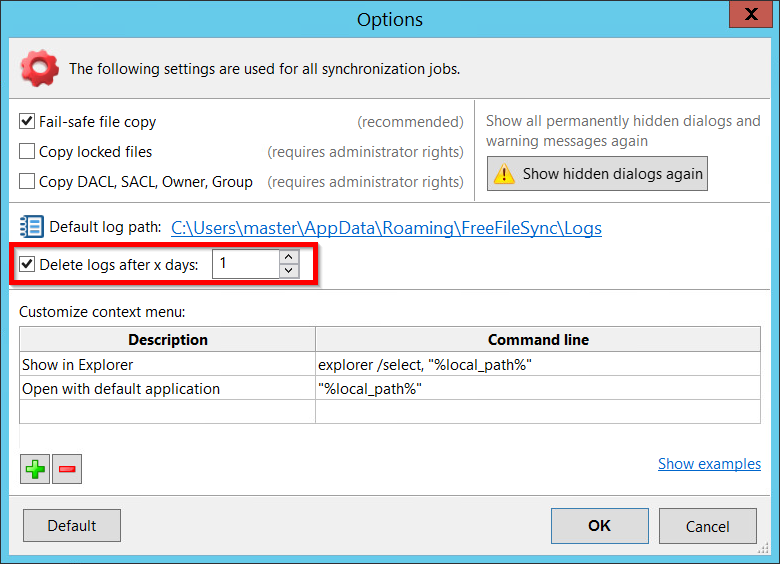
Task: Increase the log retention days with up arrow
Action: pyautogui.click(x=289, y=257)
